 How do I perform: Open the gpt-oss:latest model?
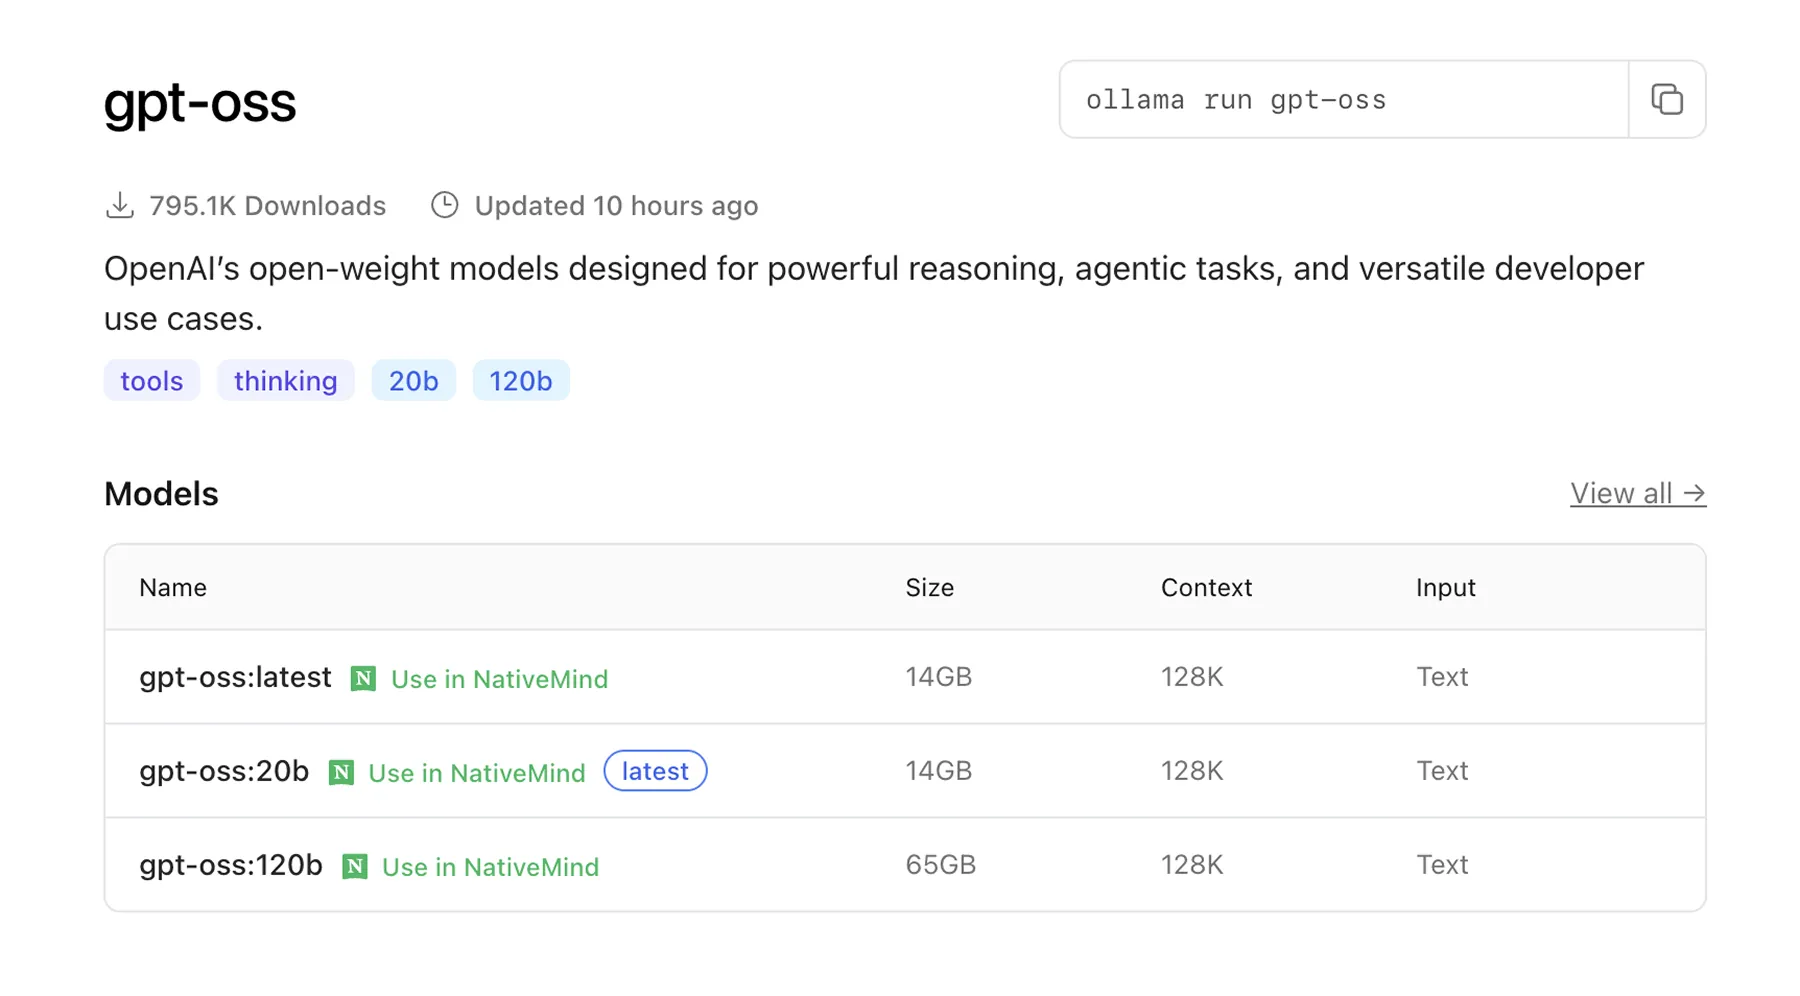coord(235,677)
